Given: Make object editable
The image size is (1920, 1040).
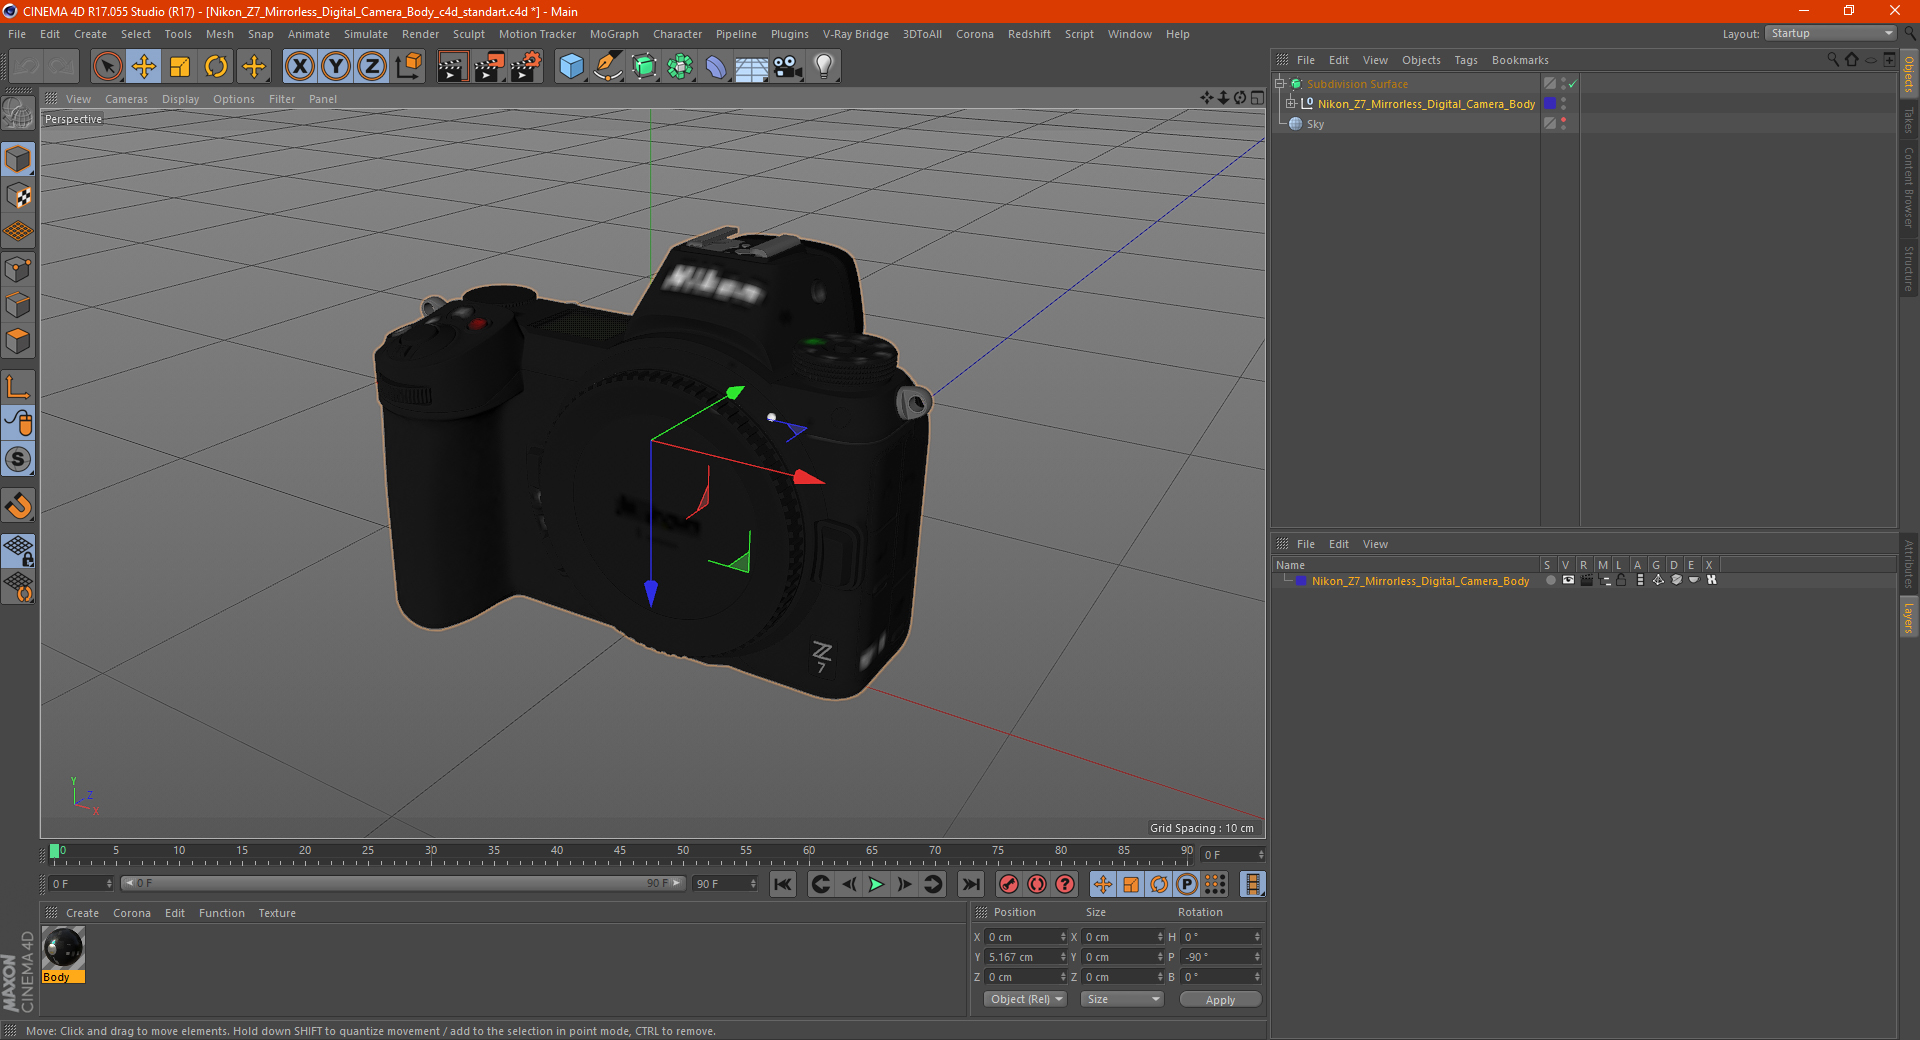Looking at the screenshot, I should 18,114.
